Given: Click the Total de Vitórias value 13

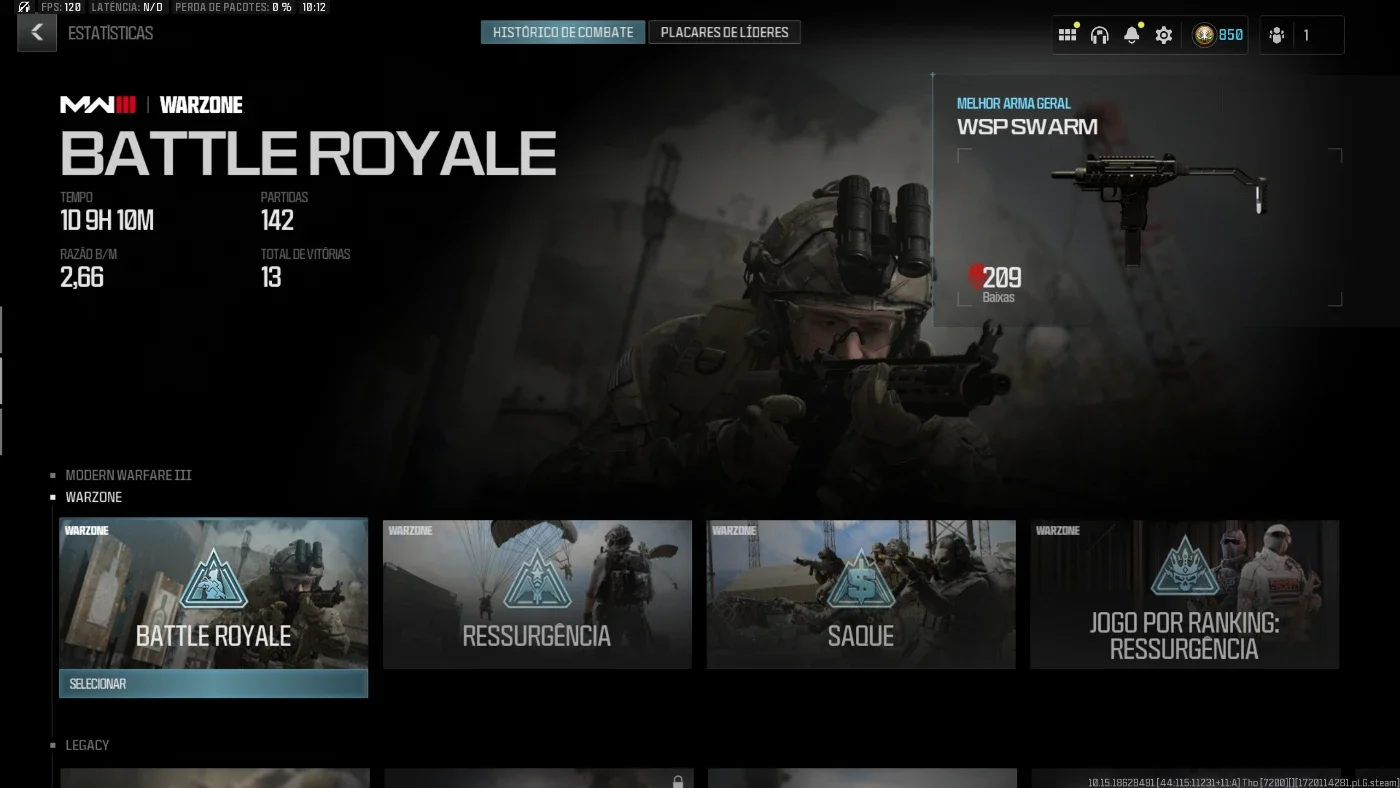Looking at the screenshot, I should (271, 277).
